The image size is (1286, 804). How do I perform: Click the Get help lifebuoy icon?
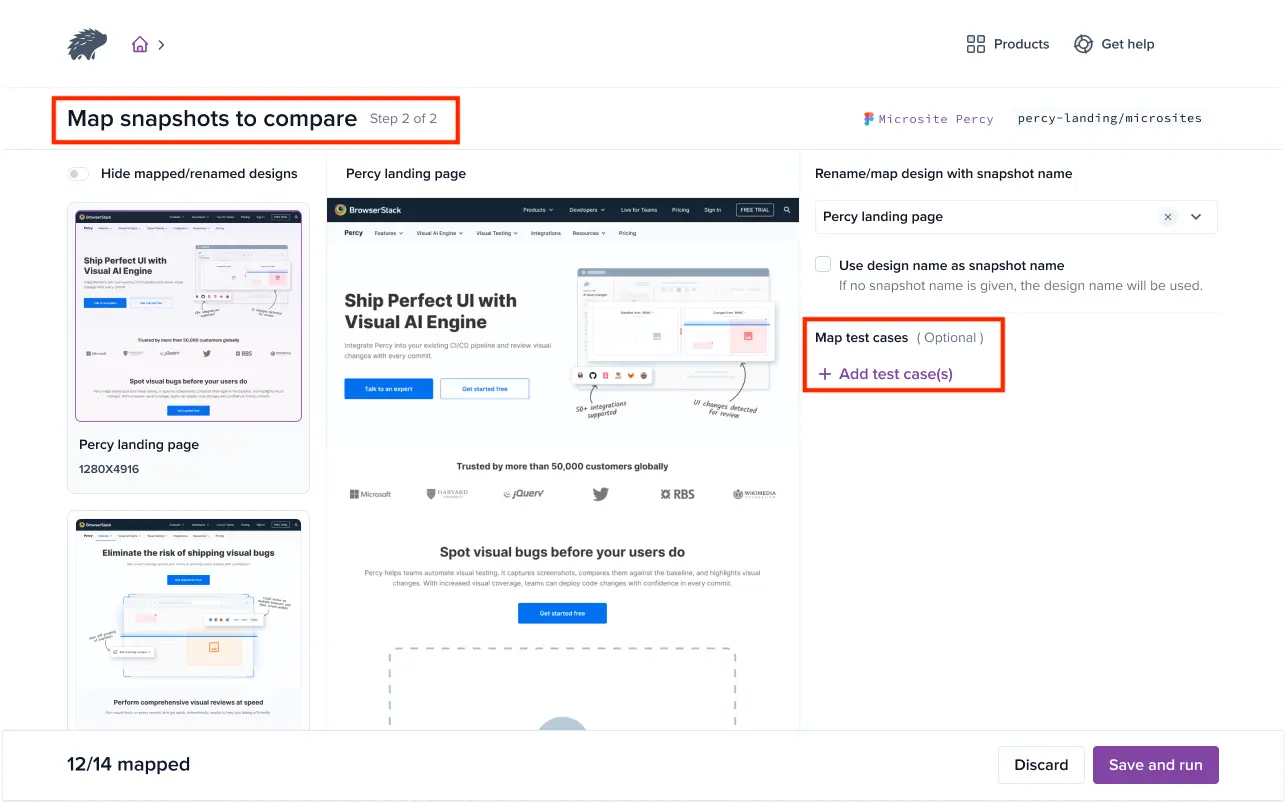pos(1083,44)
